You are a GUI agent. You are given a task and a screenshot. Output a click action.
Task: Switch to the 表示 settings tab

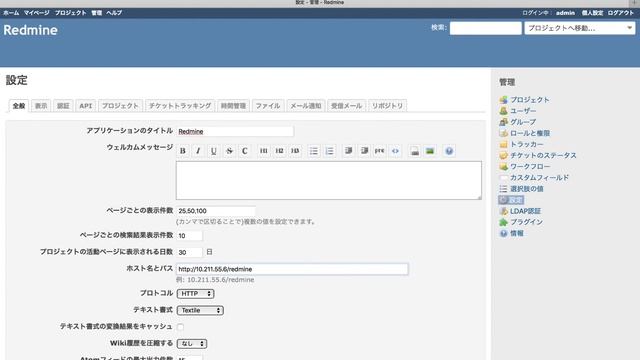coord(41,106)
